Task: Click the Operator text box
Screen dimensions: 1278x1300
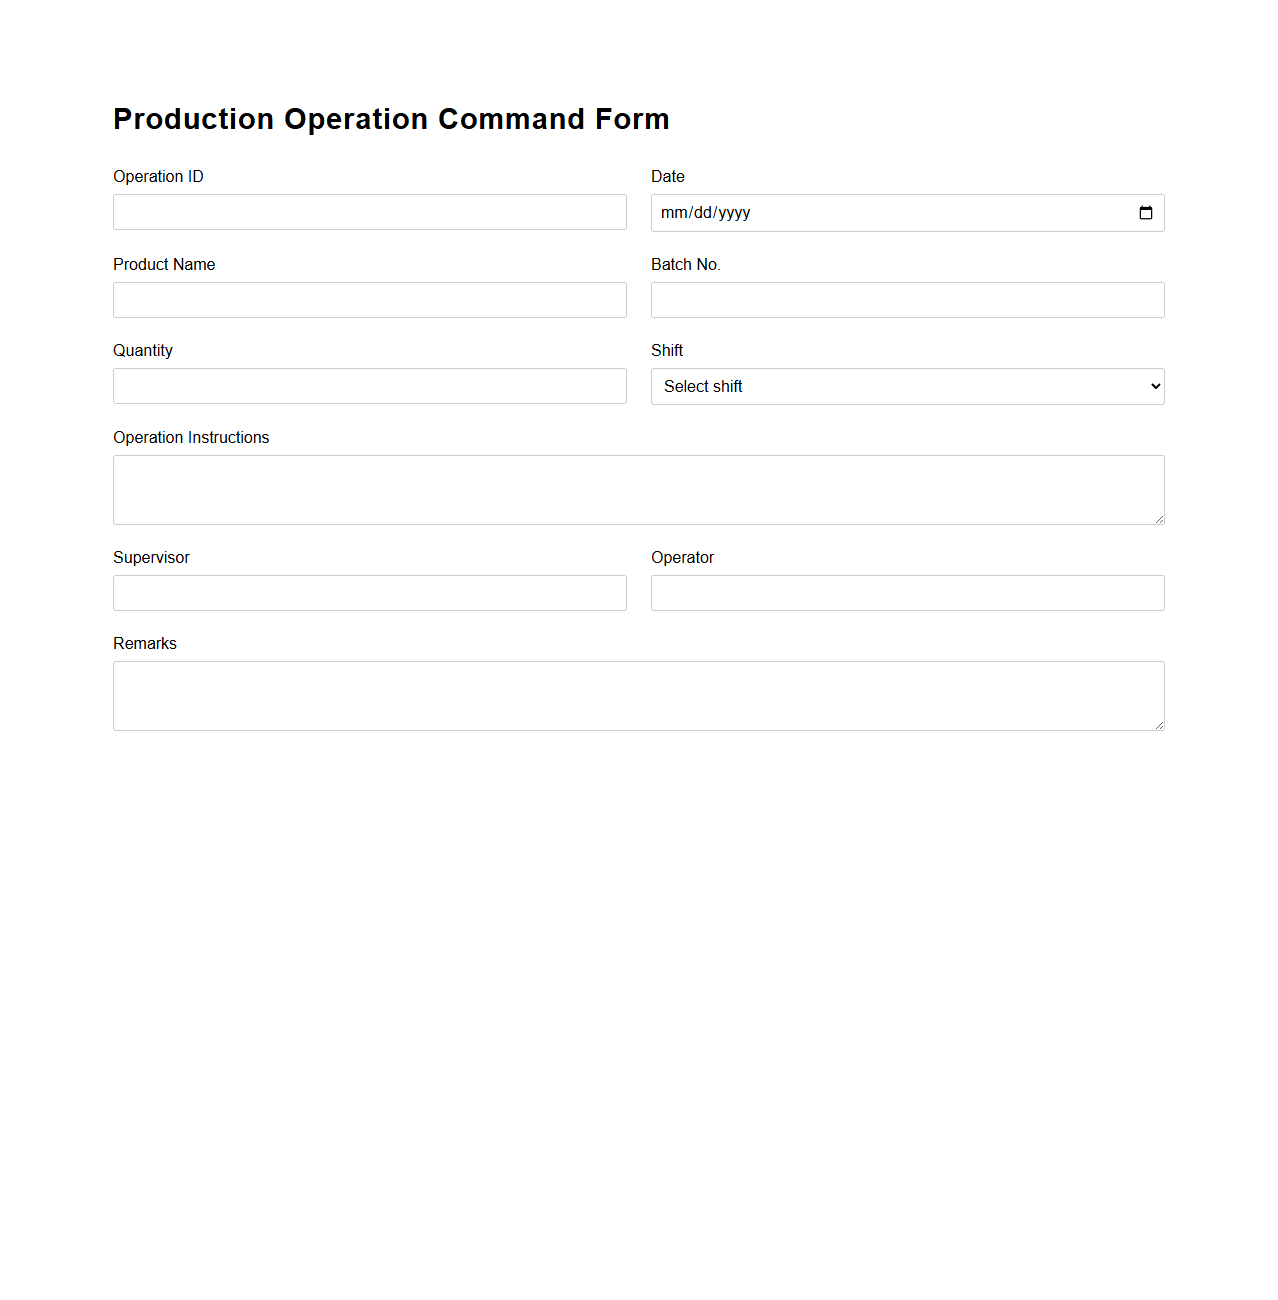Action: pos(906,592)
